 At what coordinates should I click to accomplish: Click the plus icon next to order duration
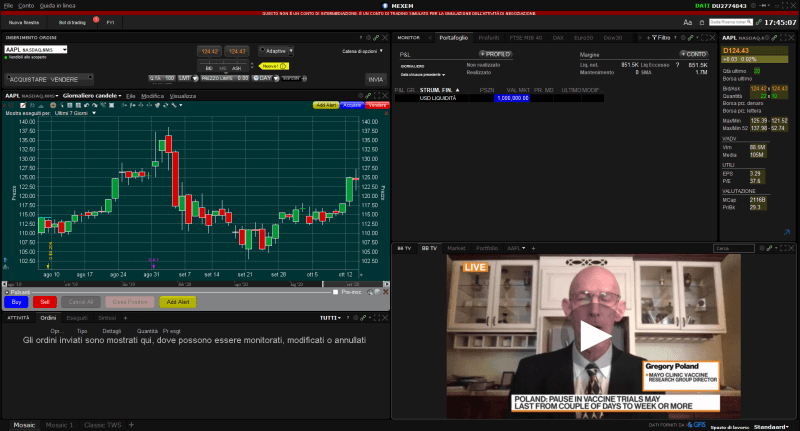point(305,79)
